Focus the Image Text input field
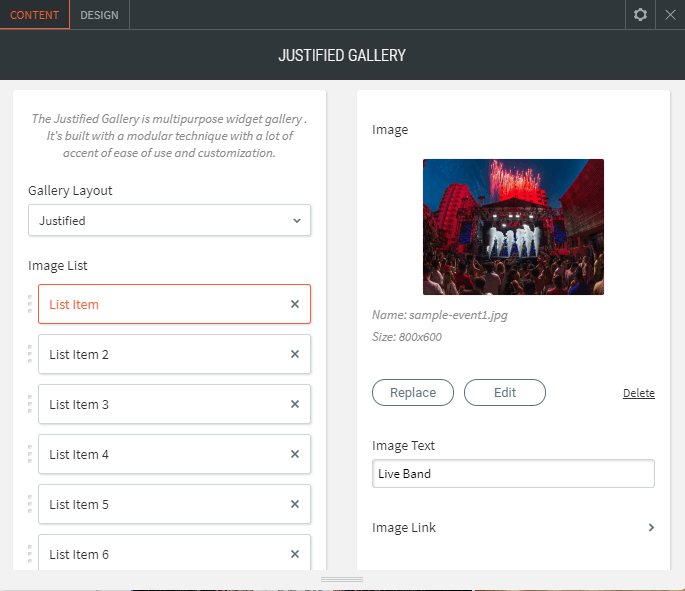The height and width of the screenshot is (591, 685). 513,474
